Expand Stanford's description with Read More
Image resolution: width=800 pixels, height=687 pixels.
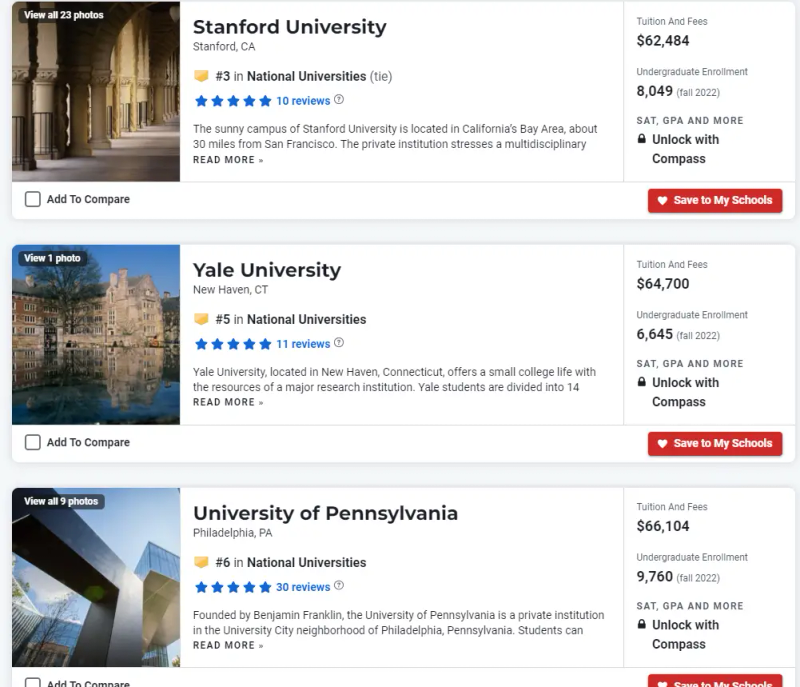coord(228,160)
